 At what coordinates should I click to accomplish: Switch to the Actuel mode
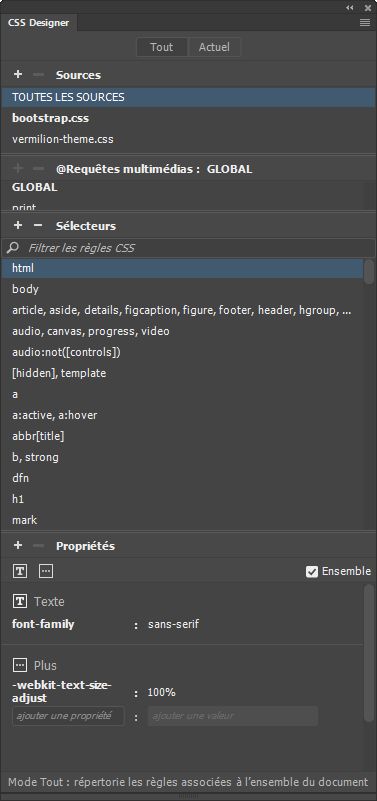click(214, 47)
